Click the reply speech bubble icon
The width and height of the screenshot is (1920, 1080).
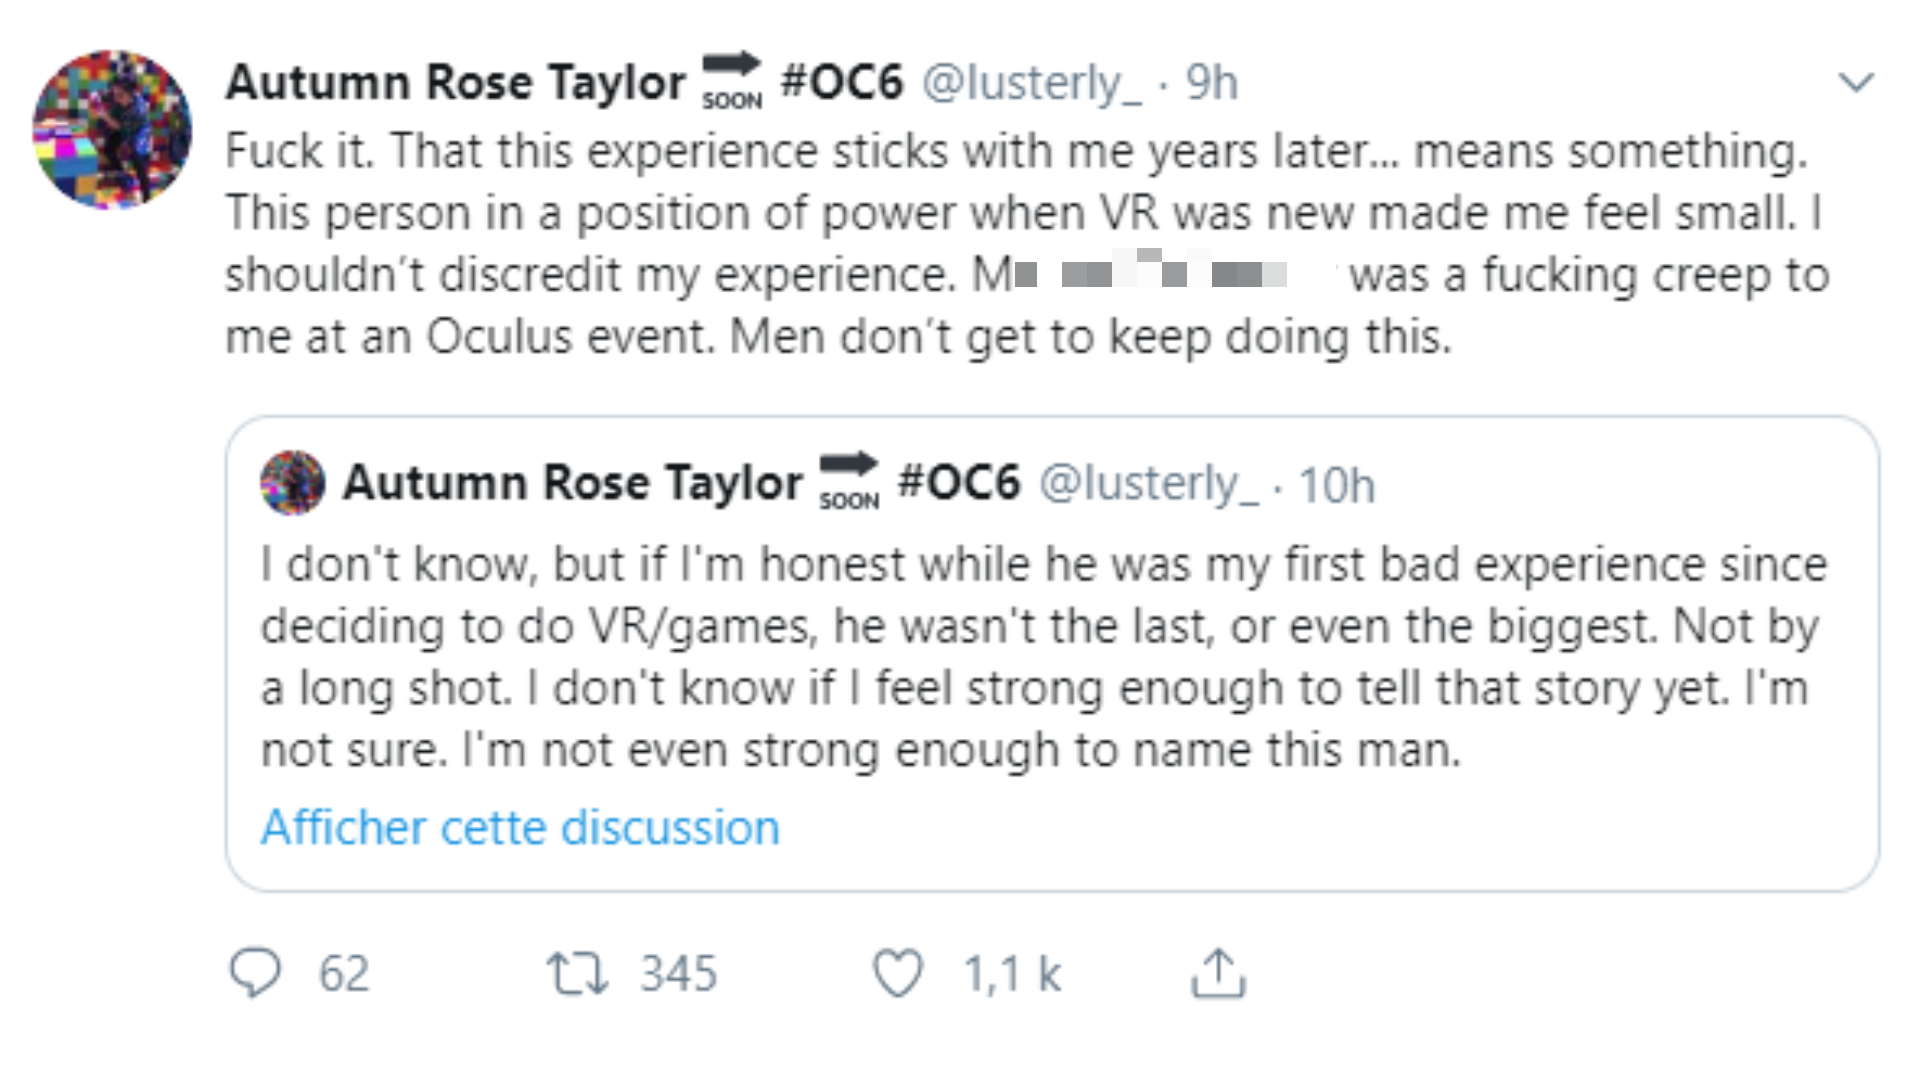click(x=255, y=972)
